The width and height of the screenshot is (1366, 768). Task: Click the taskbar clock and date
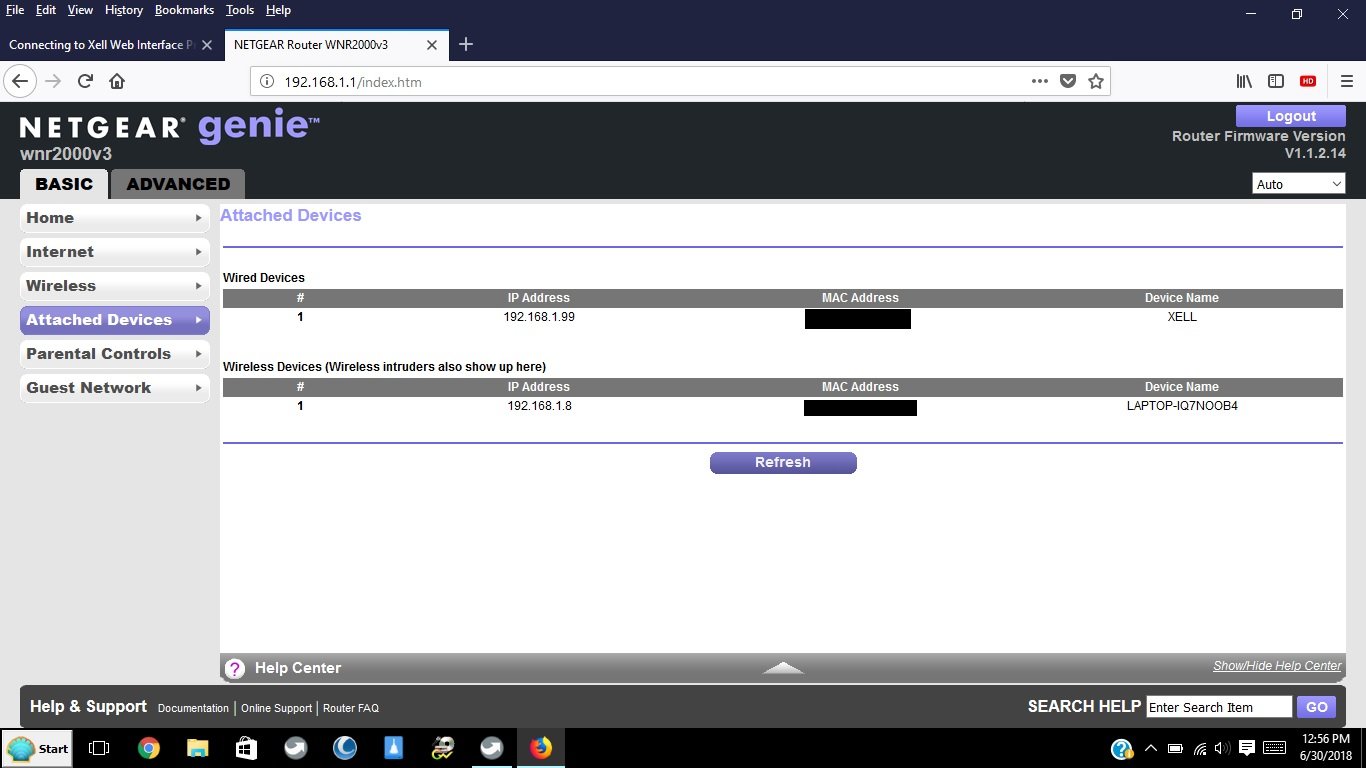pos(1328,748)
